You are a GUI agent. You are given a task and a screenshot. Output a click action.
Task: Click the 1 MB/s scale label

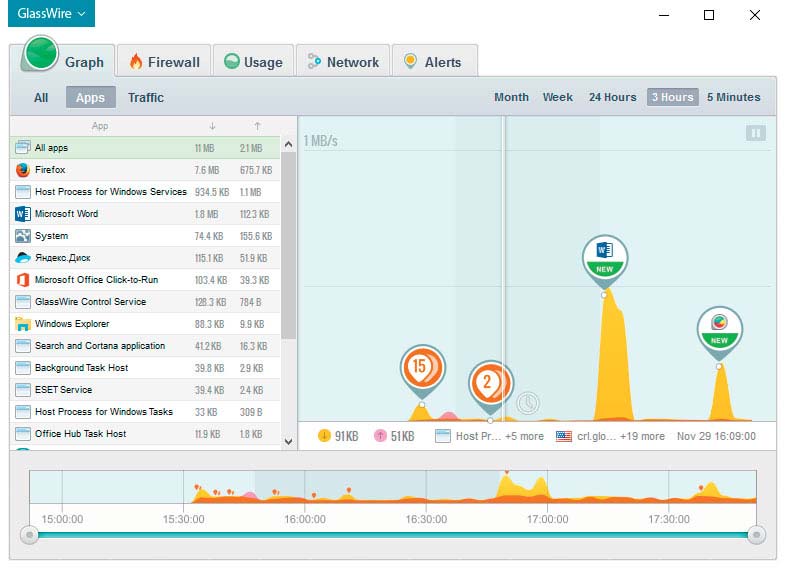(x=320, y=141)
